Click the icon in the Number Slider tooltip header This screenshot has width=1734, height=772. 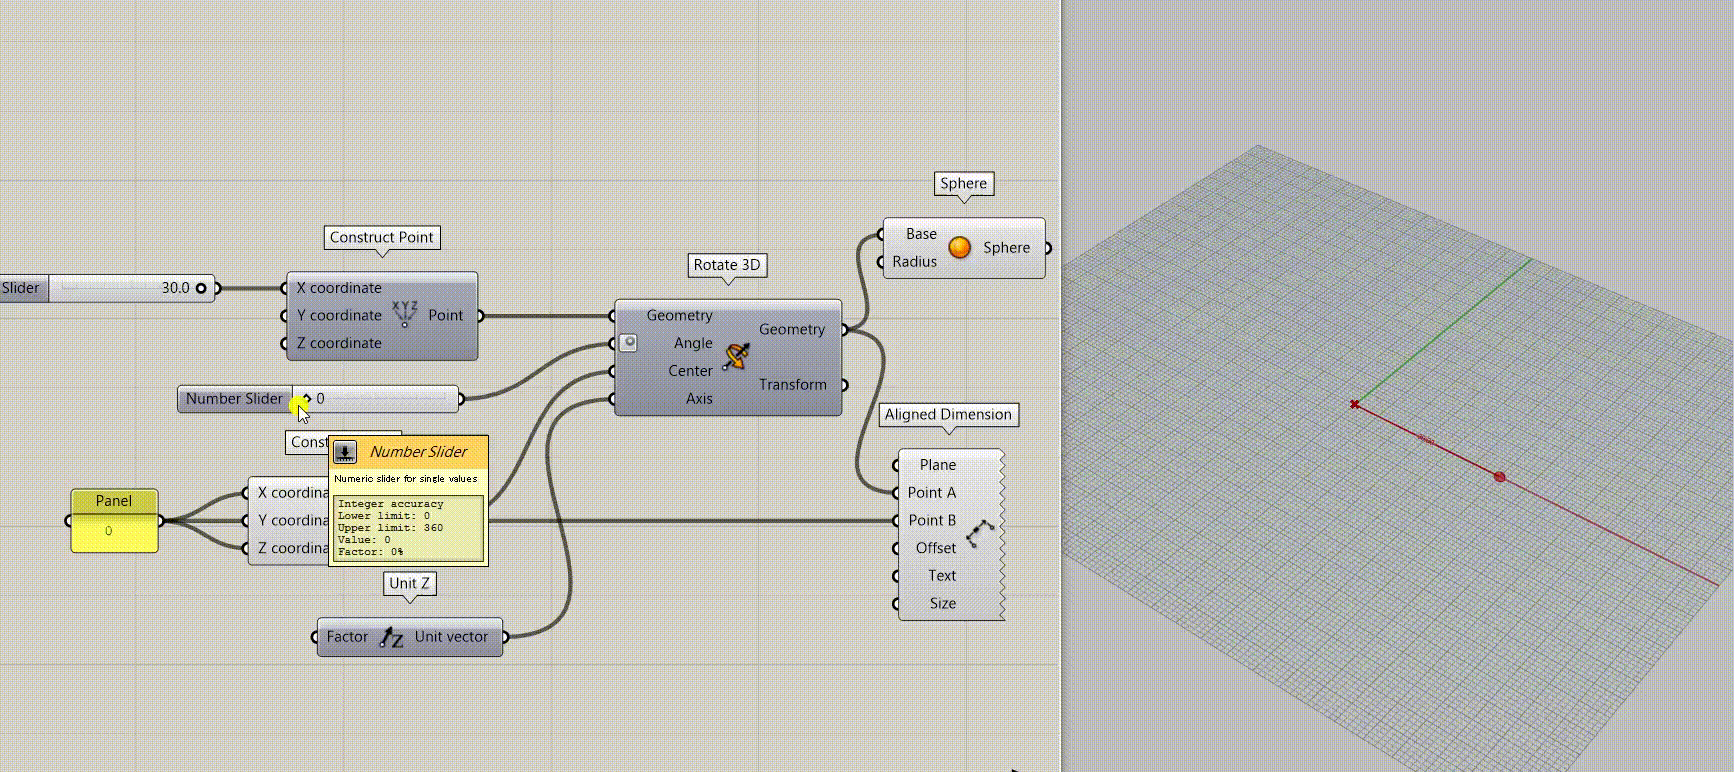point(345,452)
